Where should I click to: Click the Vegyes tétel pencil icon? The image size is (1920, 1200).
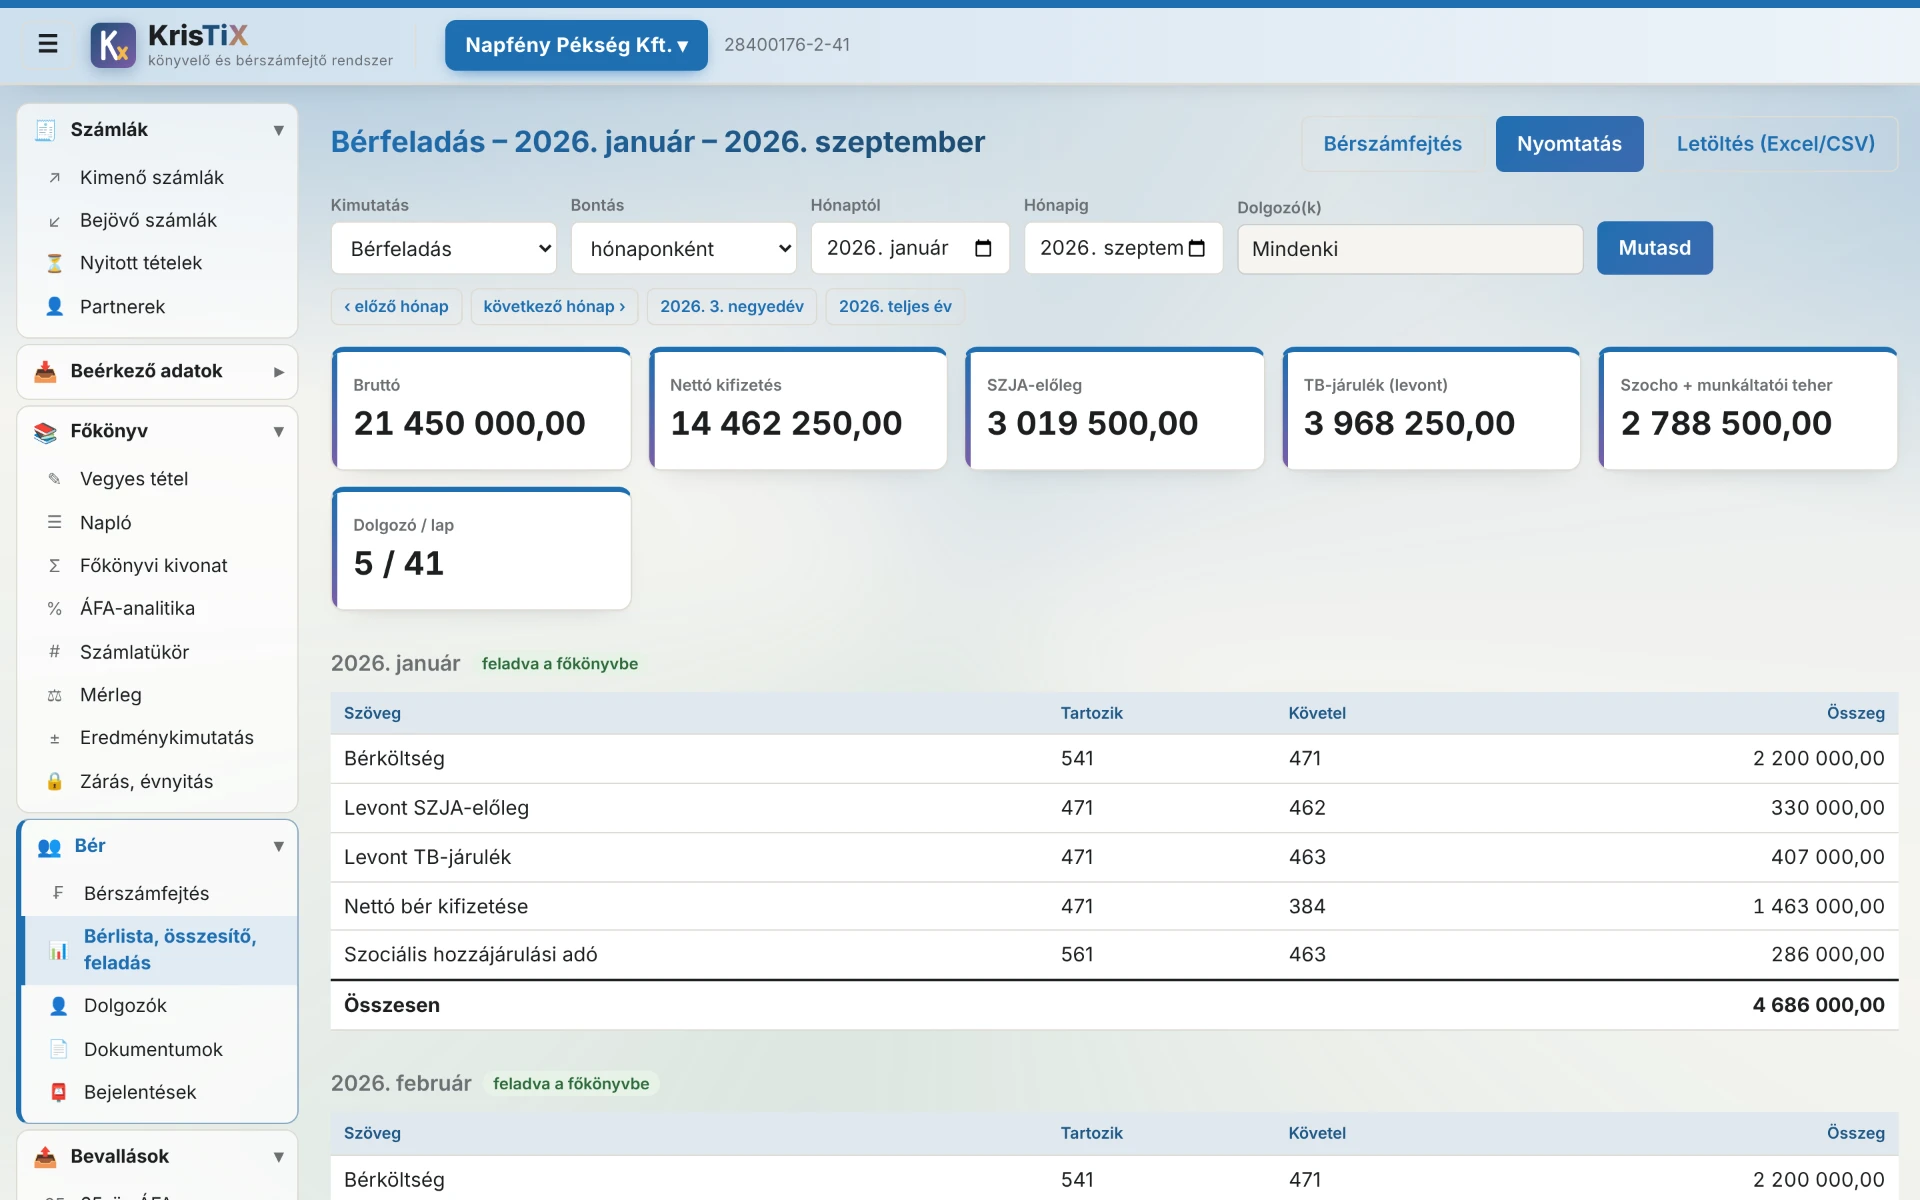click(55, 479)
